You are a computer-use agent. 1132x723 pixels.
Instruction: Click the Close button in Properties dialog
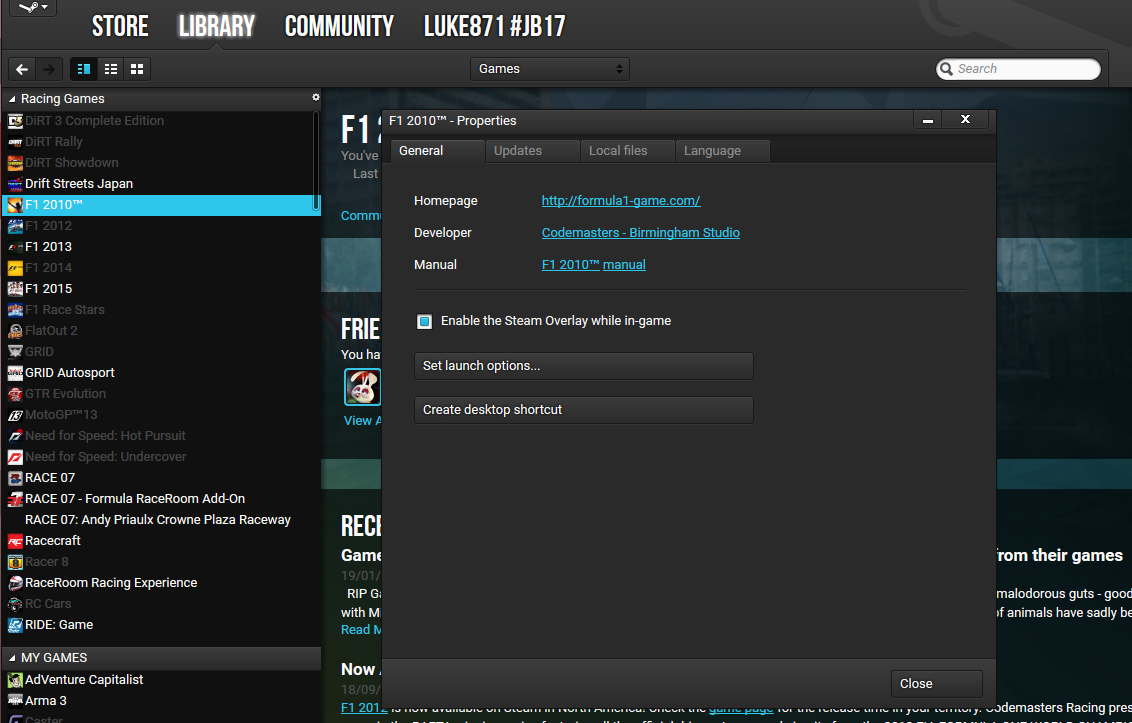(936, 683)
